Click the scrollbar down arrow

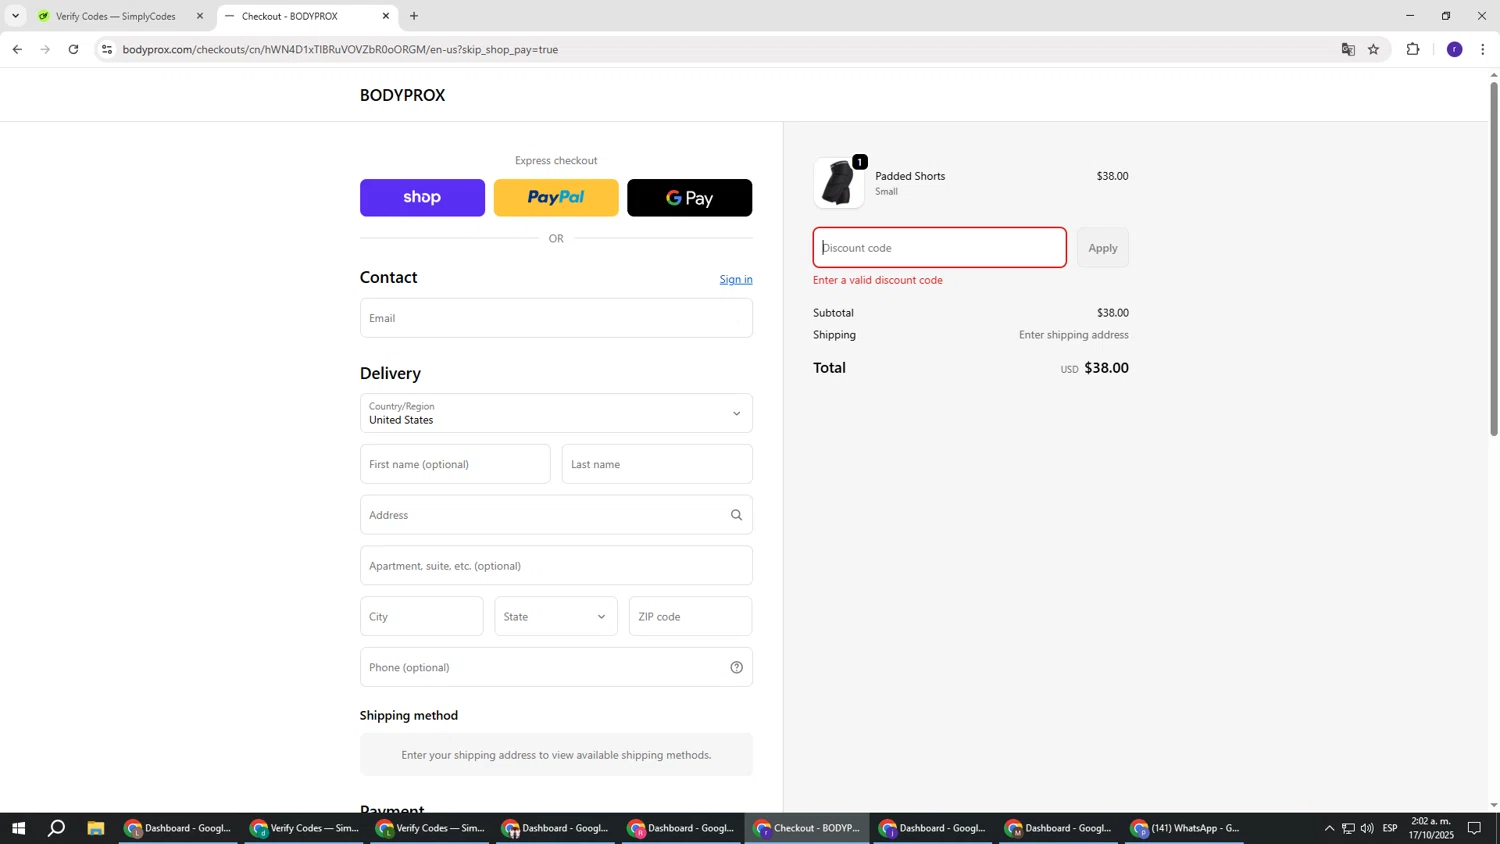tap(1494, 805)
